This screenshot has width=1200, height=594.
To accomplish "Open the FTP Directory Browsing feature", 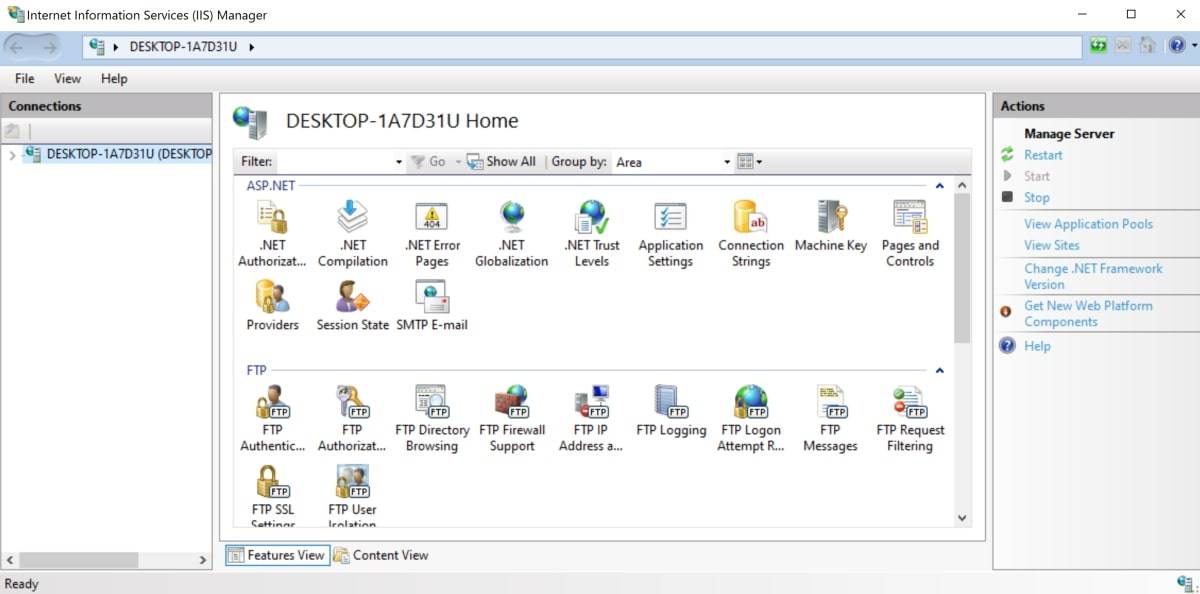I will 432,419.
